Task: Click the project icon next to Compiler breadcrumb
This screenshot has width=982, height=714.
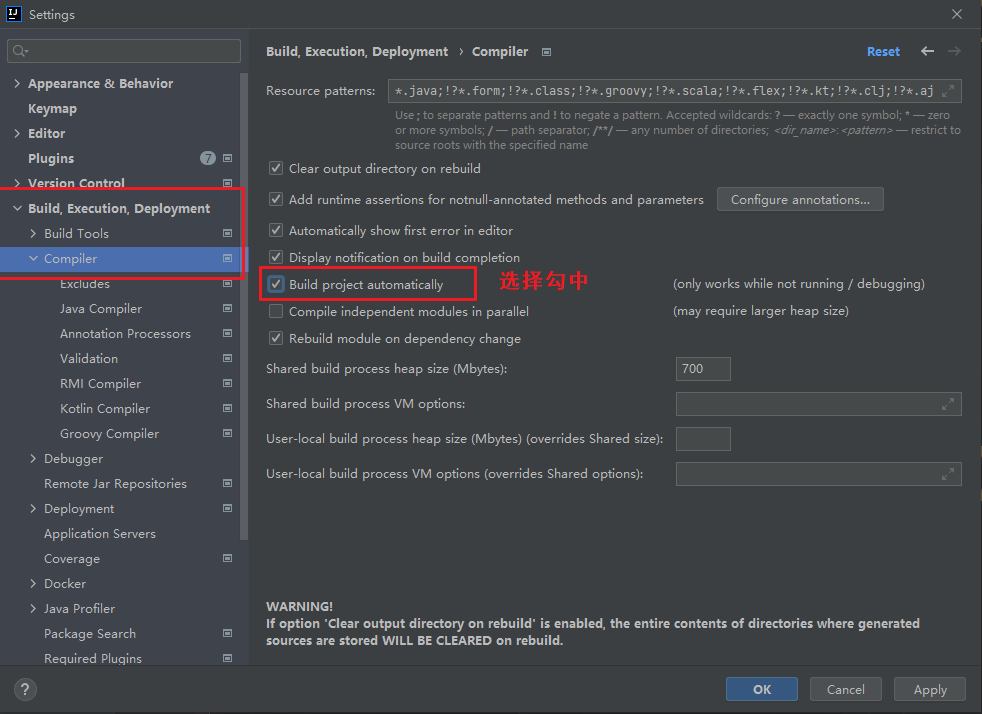Action: [x=546, y=52]
